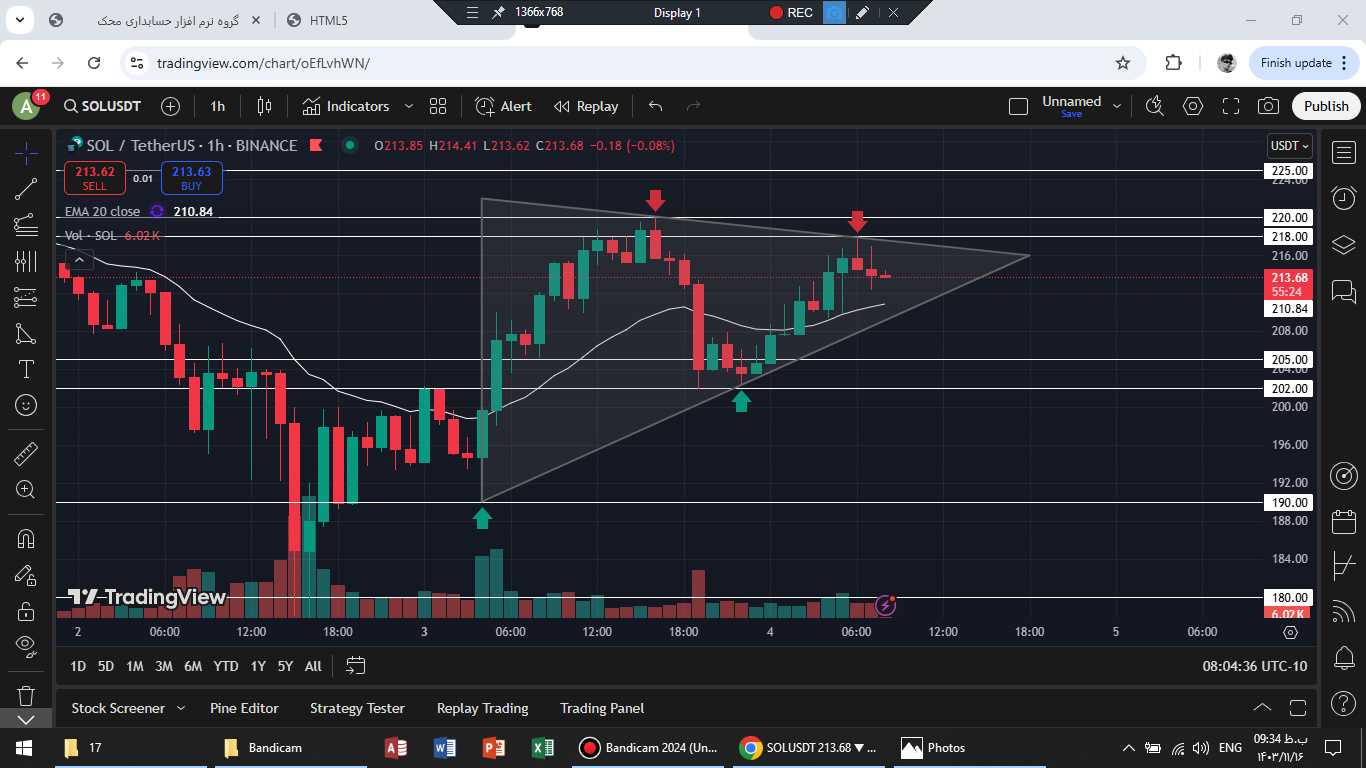Publish the chart idea
The width and height of the screenshot is (1366, 768).
coord(1326,106)
